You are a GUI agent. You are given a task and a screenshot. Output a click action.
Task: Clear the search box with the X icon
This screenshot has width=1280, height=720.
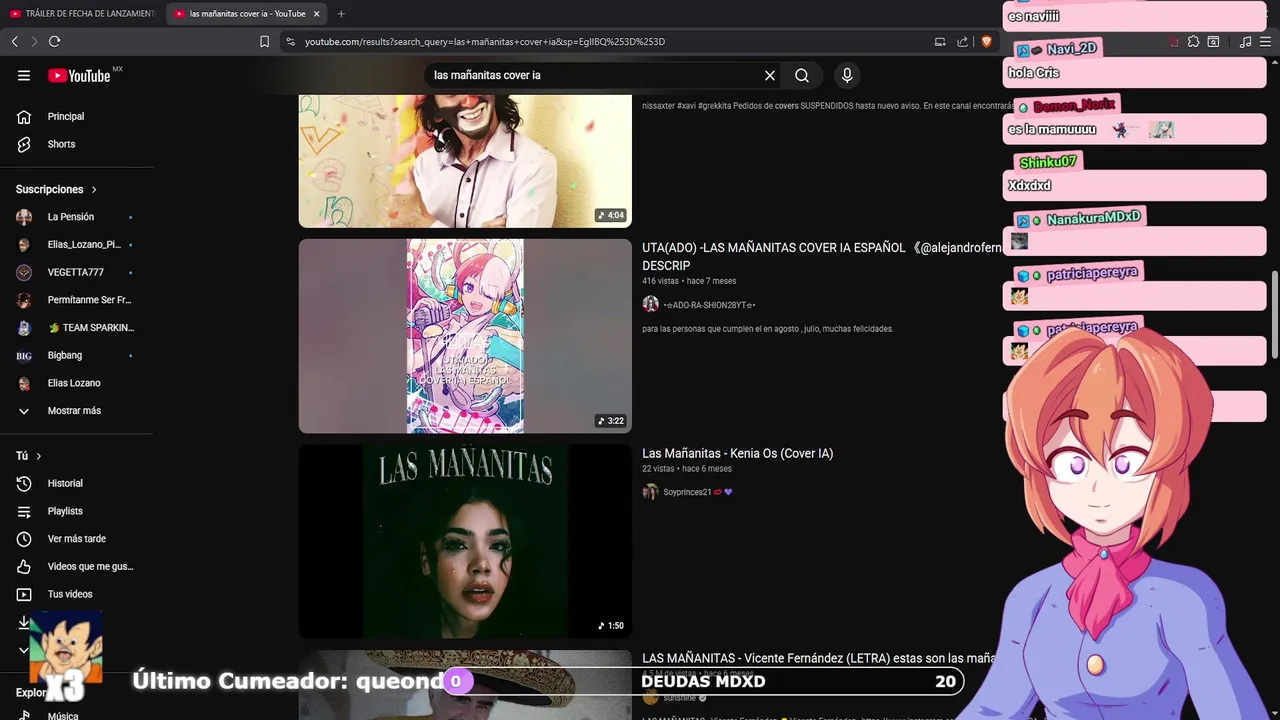click(770, 75)
